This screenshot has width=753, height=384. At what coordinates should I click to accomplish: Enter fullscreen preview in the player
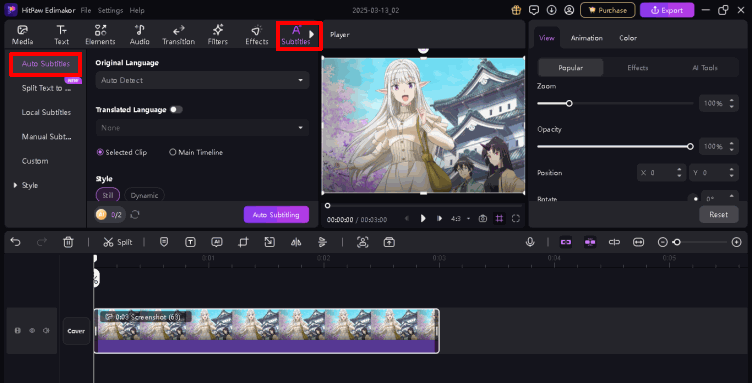tap(516, 218)
